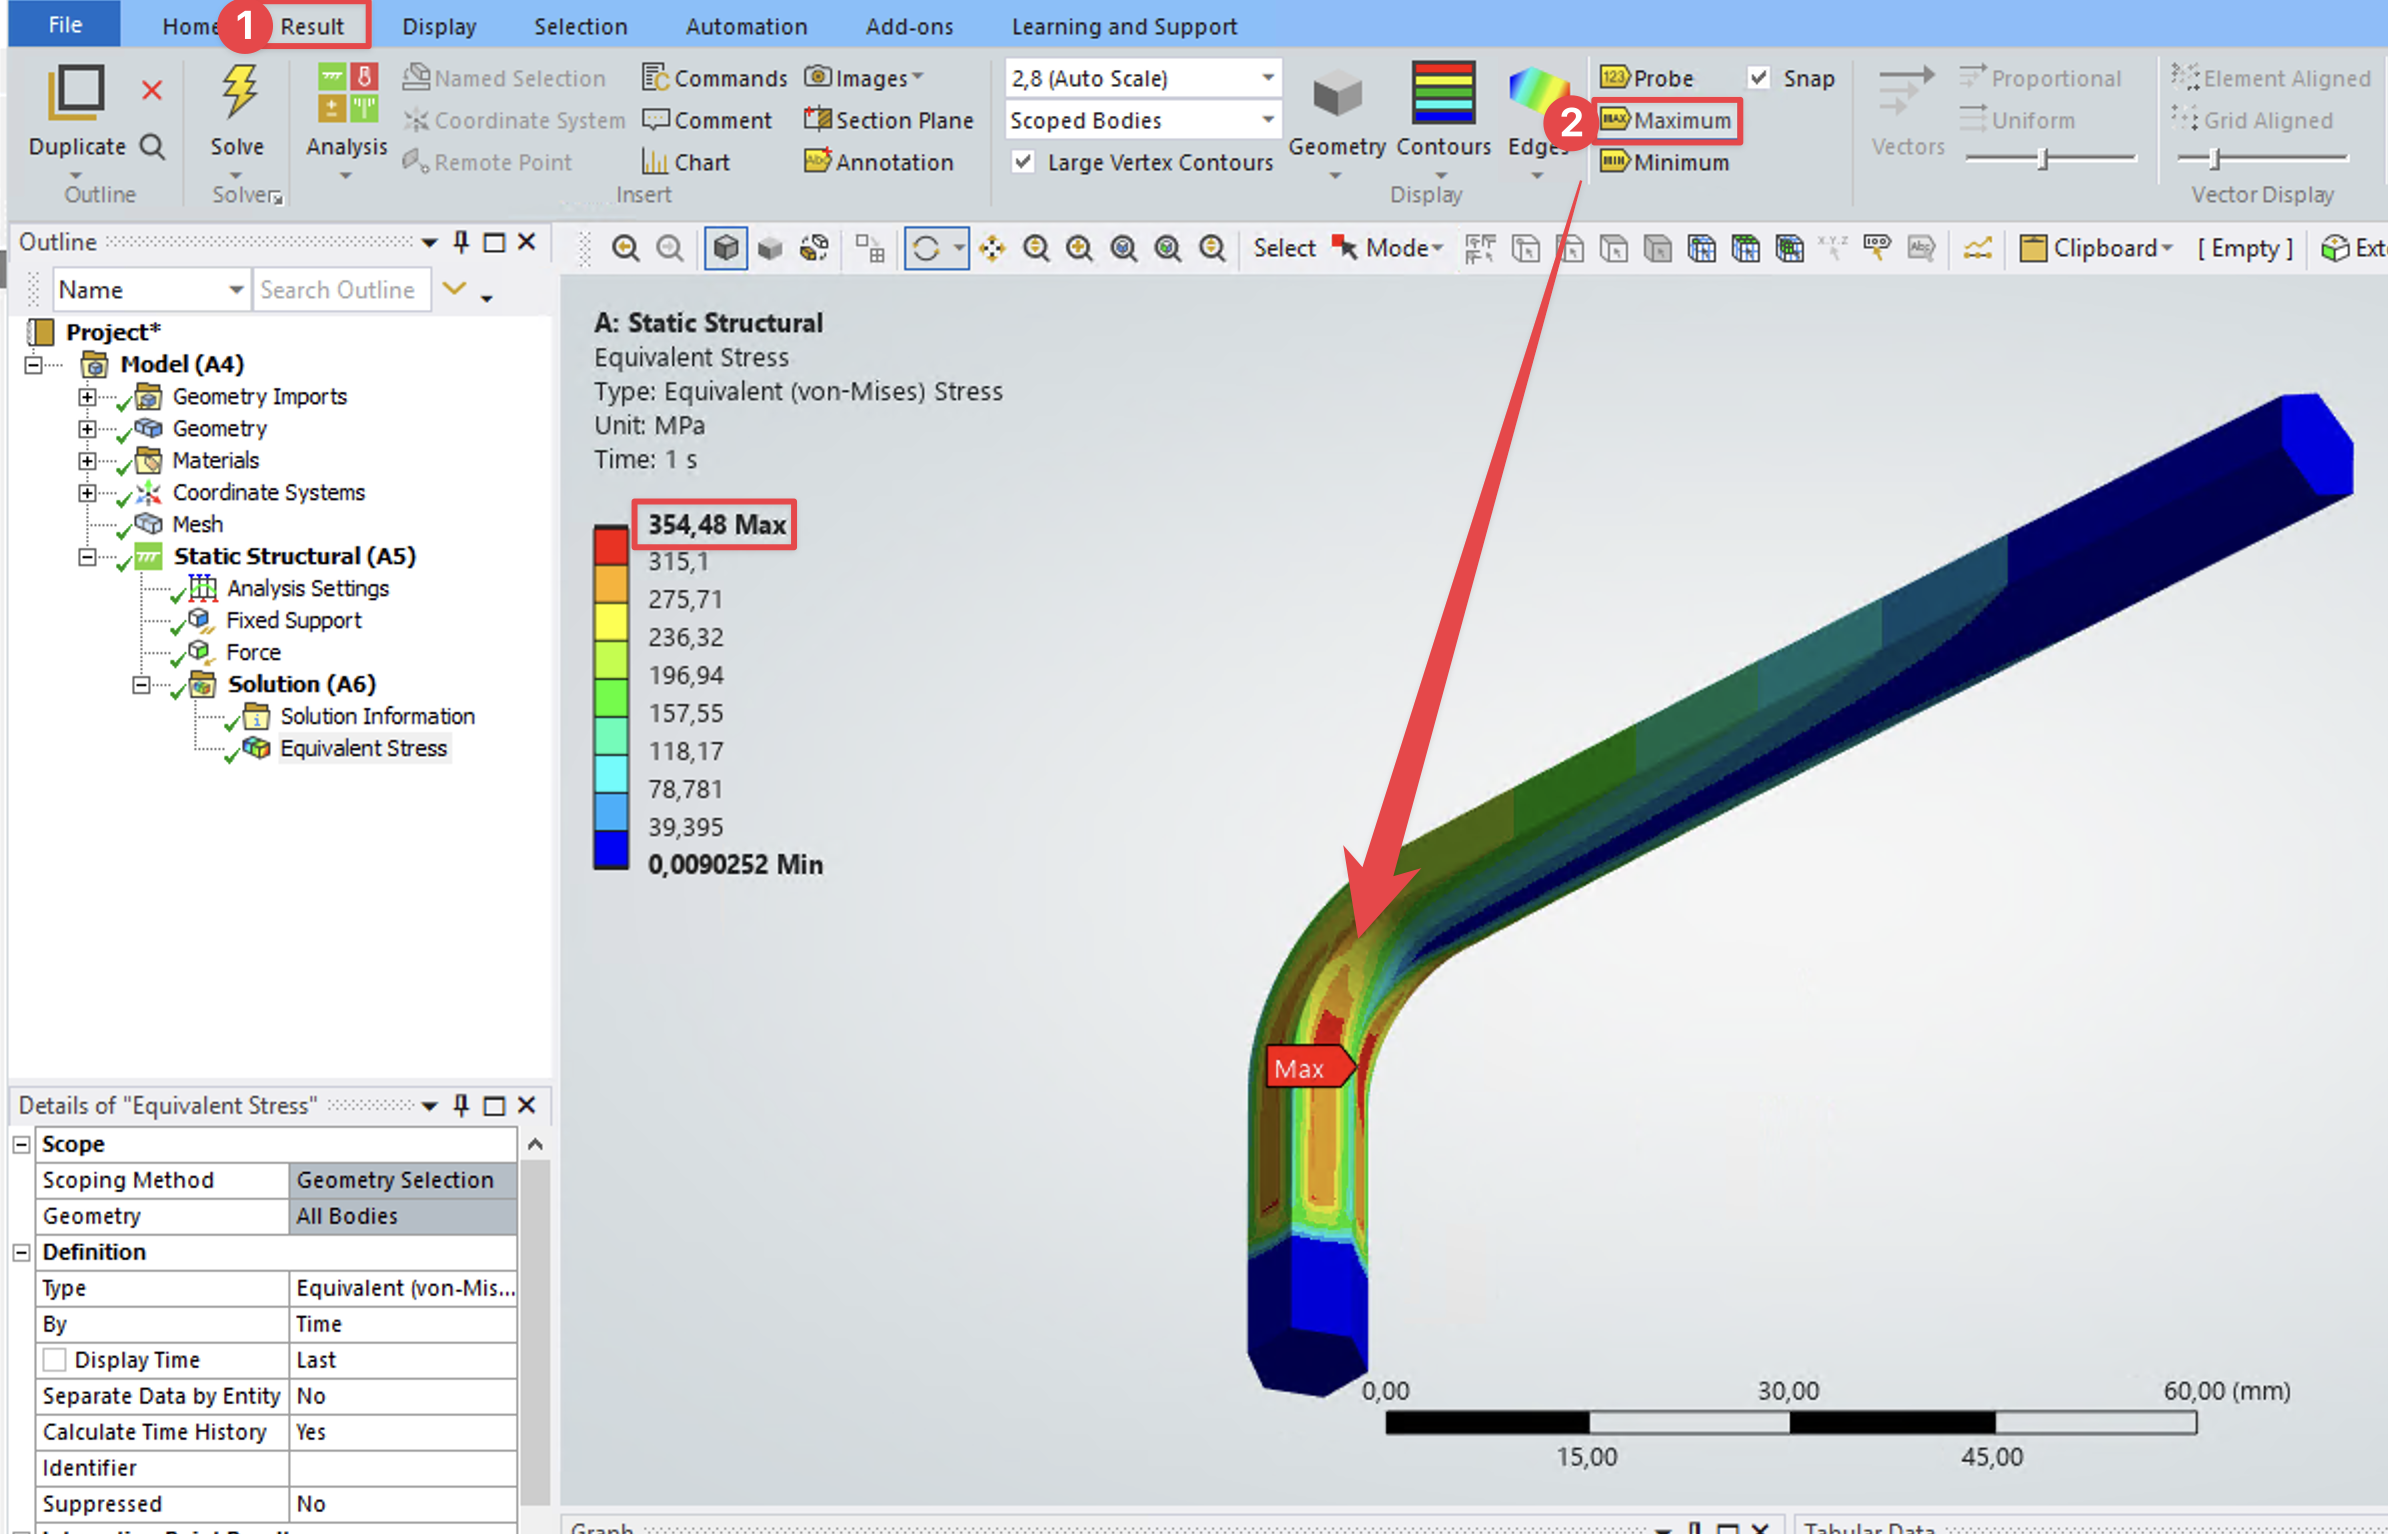Toggle Large Vertex Contours checkbox
The height and width of the screenshot is (1534, 2388).
click(1022, 162)
